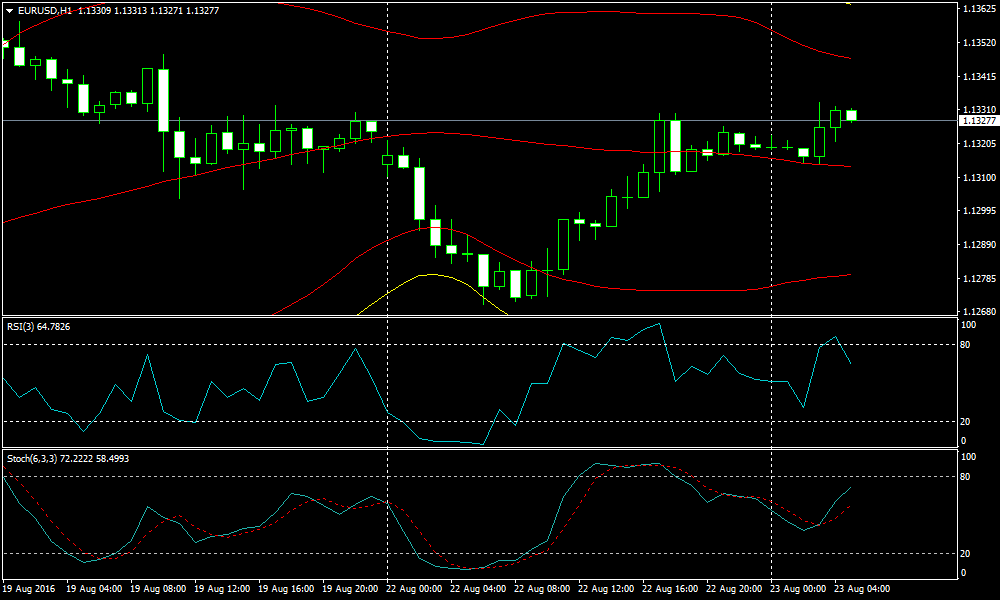Click the rightmost white candle on the chart

click(852, 115)
